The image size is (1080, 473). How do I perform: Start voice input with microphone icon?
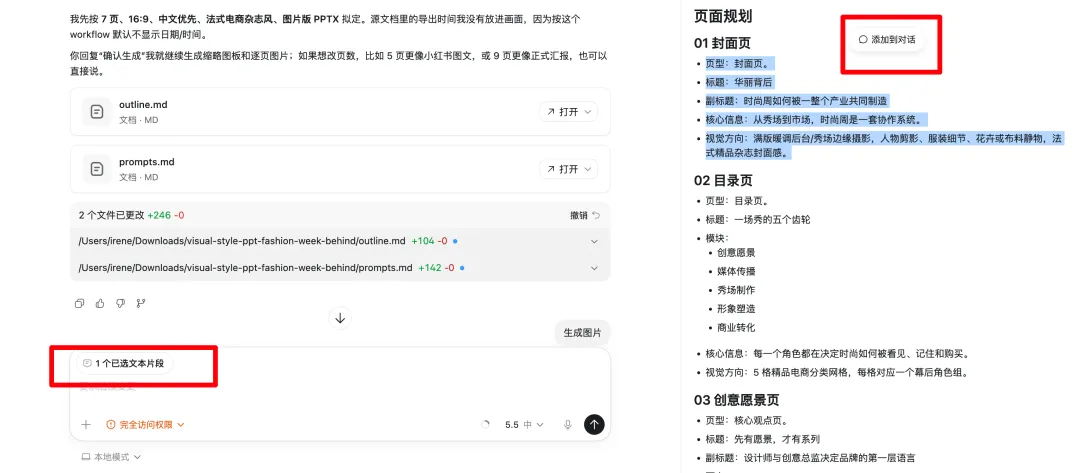[568, 424]
